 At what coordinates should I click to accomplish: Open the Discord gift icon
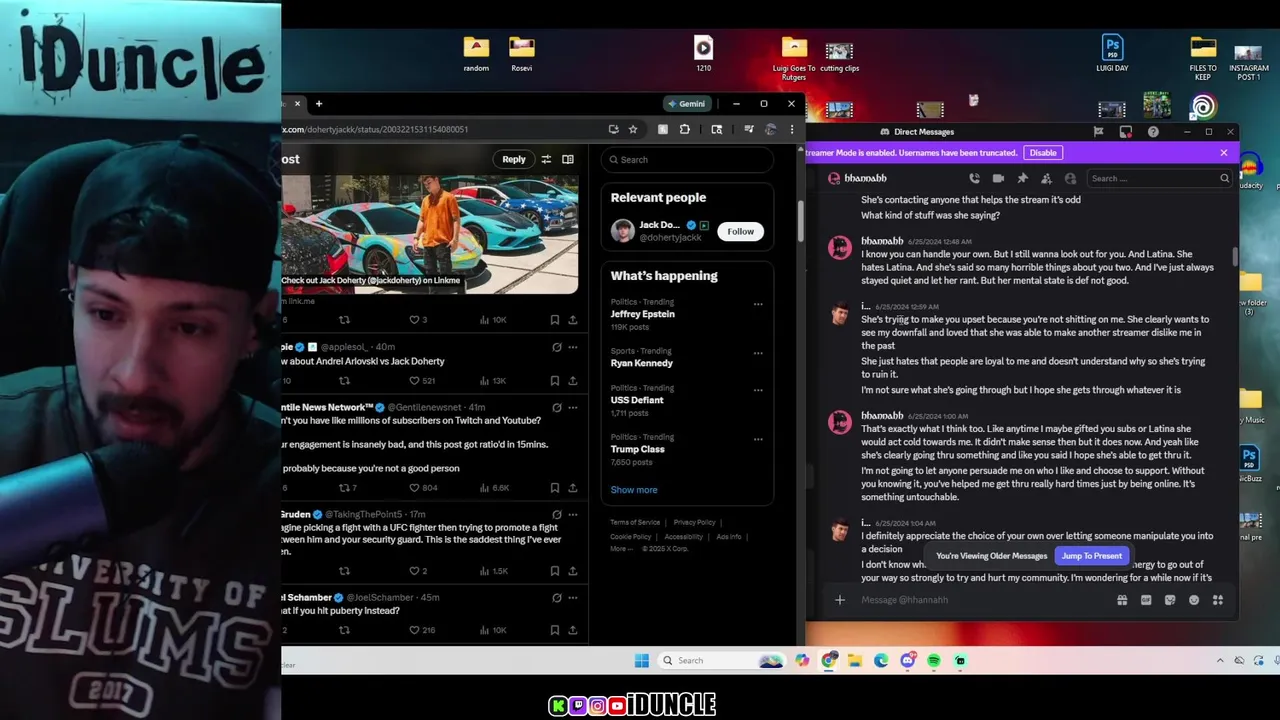[x=1122, y=600]
